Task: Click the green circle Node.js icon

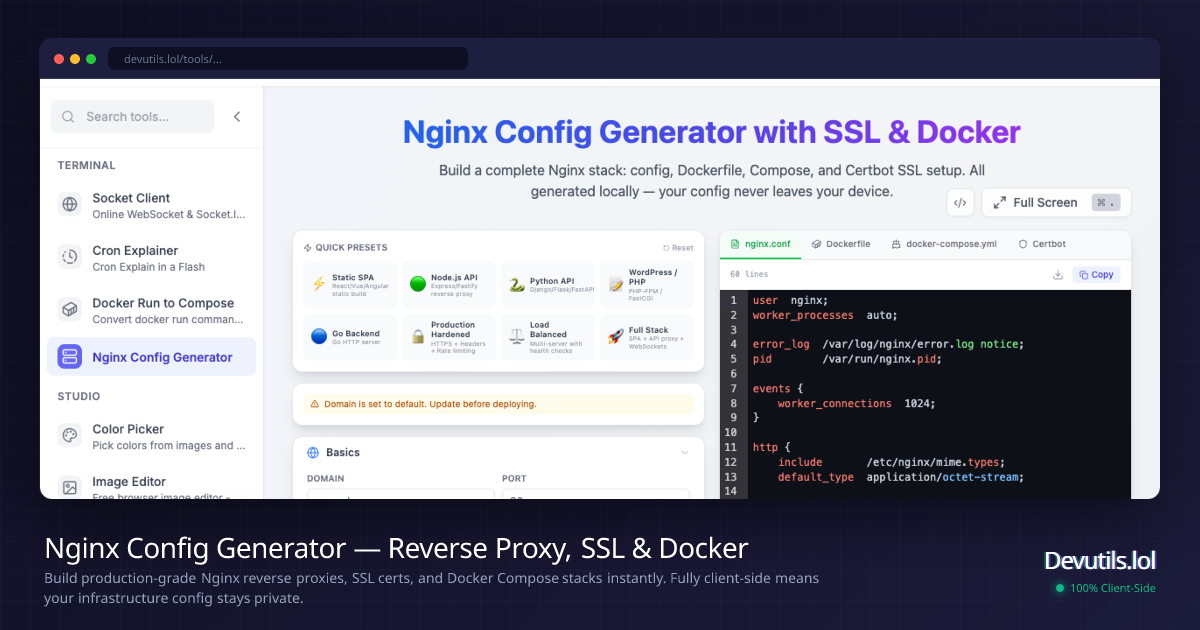Action: (x=418, y=284)
